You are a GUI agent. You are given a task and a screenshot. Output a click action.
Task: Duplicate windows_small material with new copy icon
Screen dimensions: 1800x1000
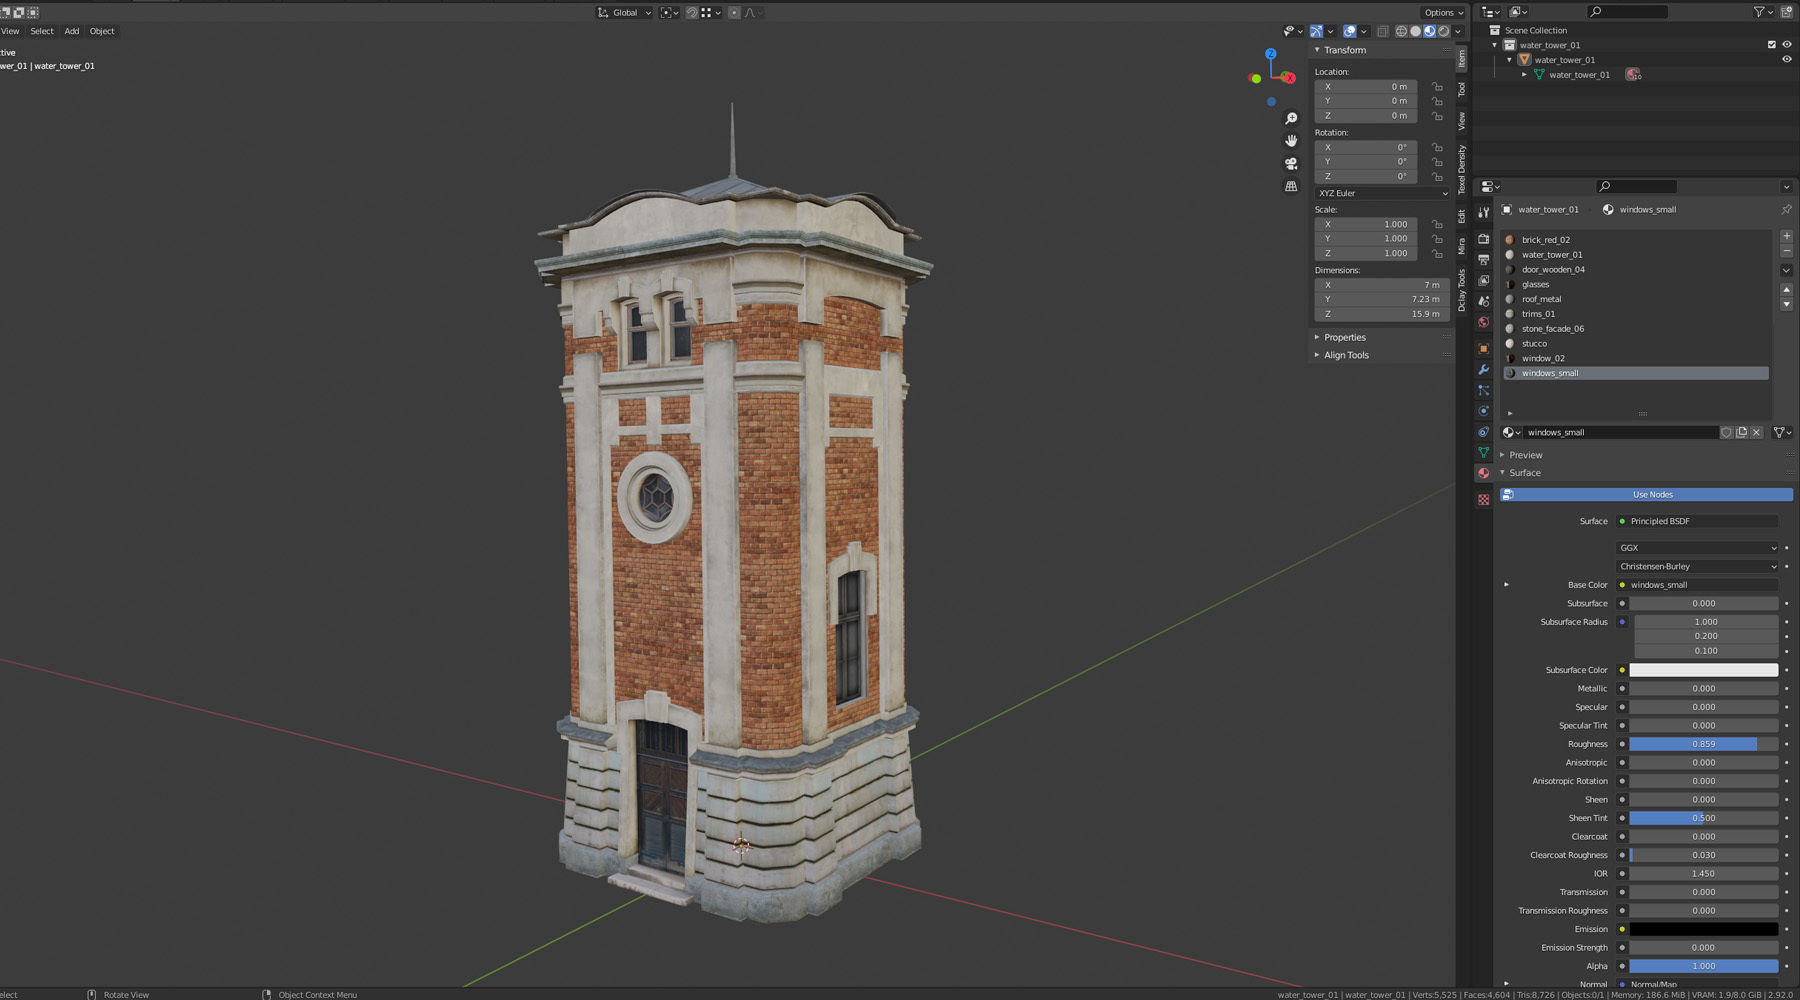pos(1741,433)
